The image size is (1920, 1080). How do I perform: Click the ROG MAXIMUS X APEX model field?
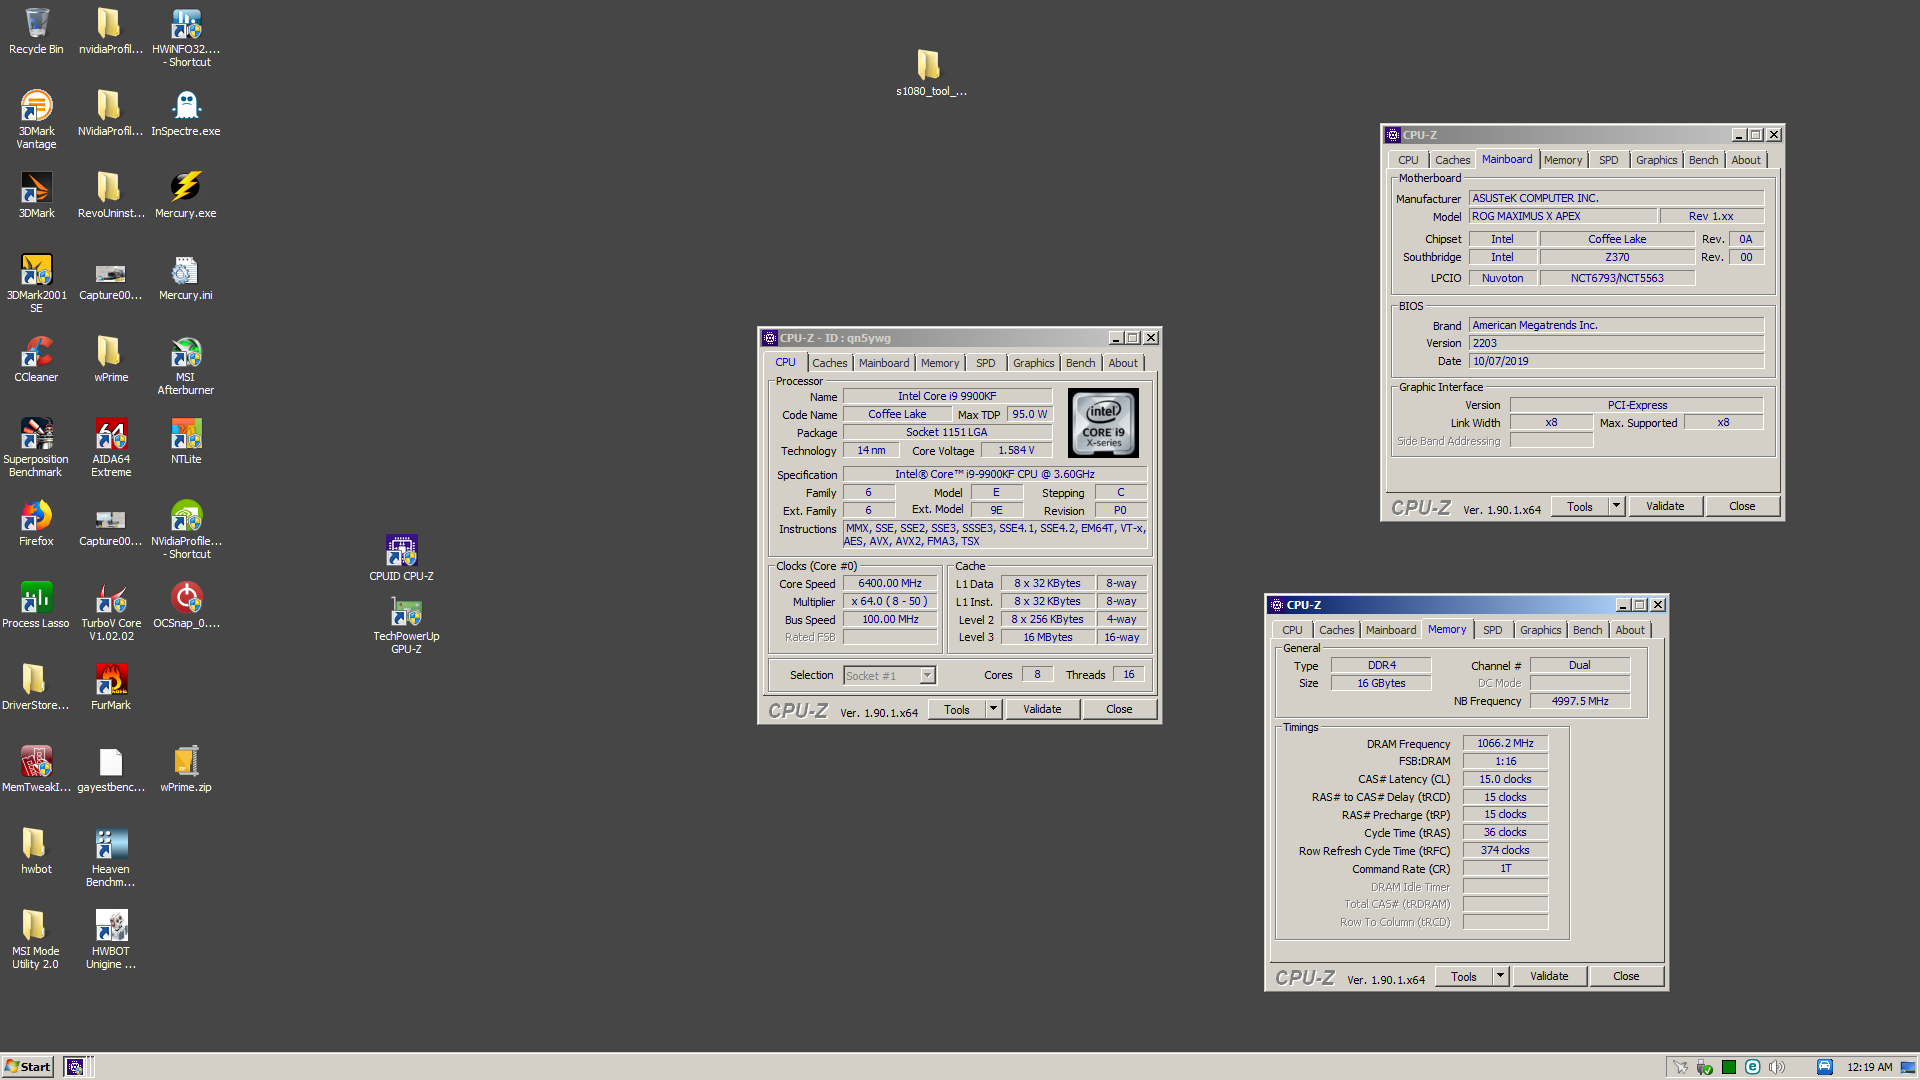(1562, 216)
